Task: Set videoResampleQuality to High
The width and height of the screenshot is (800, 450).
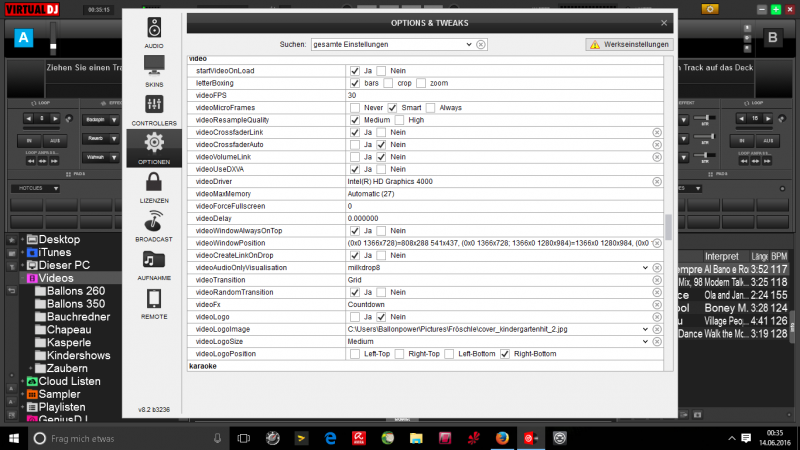Action: point(400,120)
